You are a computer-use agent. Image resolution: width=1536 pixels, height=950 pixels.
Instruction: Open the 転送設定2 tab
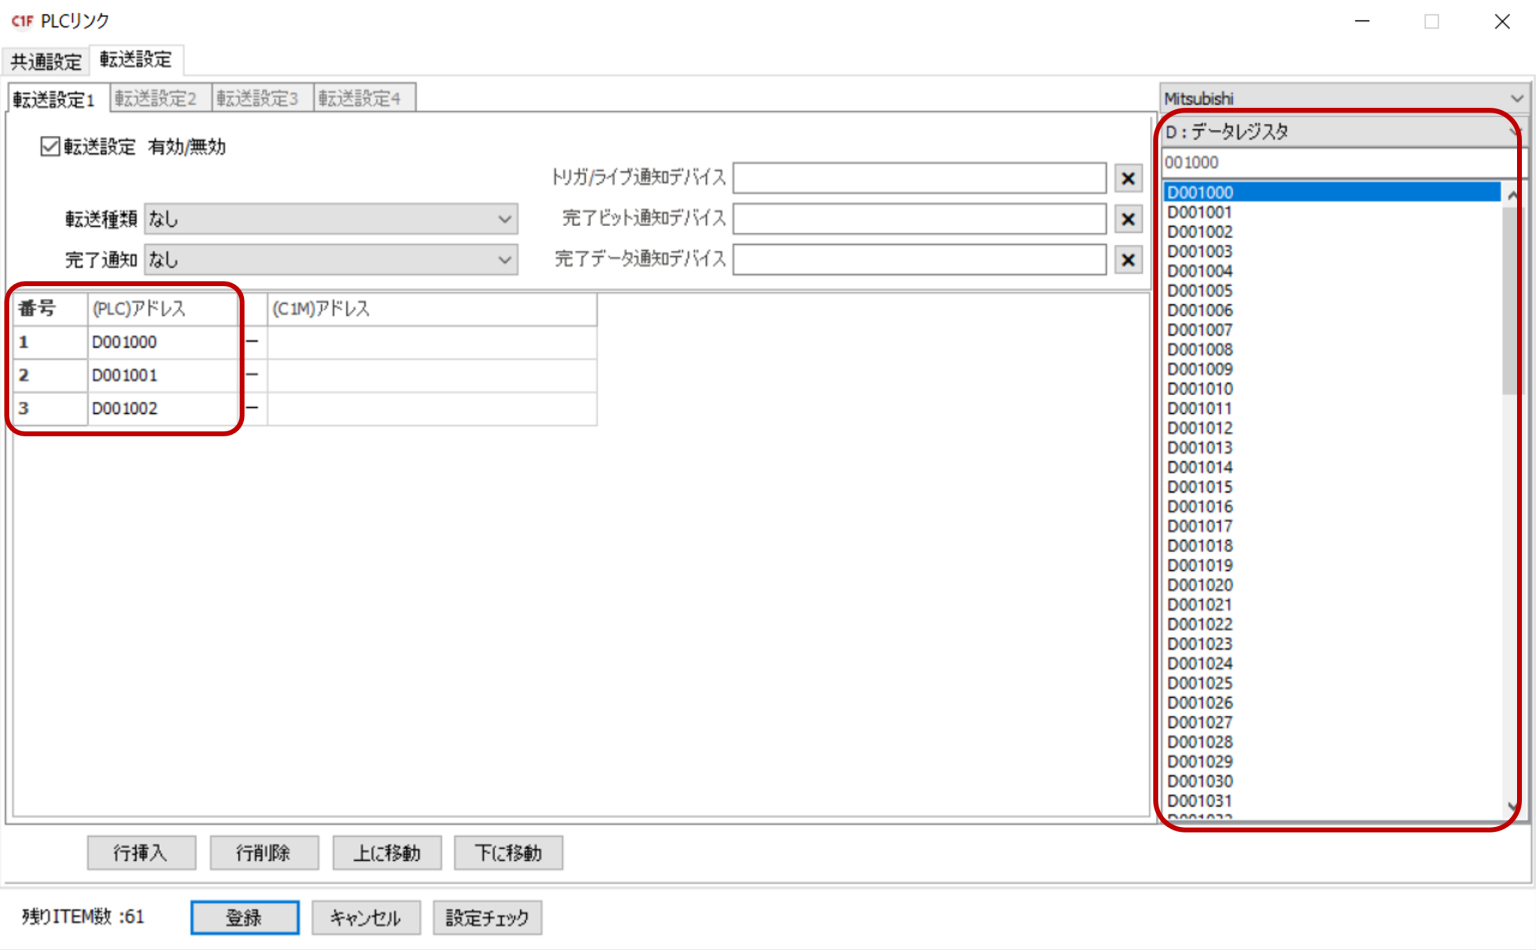pos(156,98)
